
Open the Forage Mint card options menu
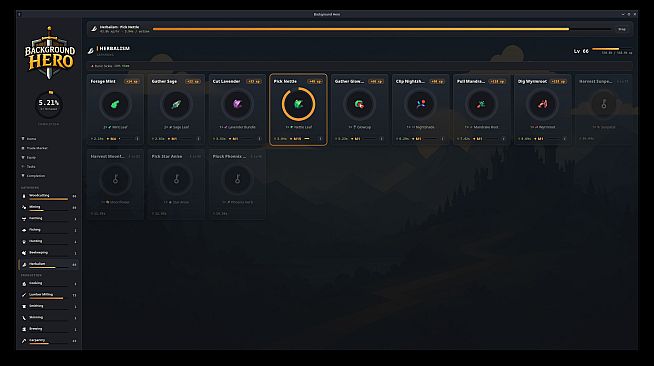pos(137,139)
